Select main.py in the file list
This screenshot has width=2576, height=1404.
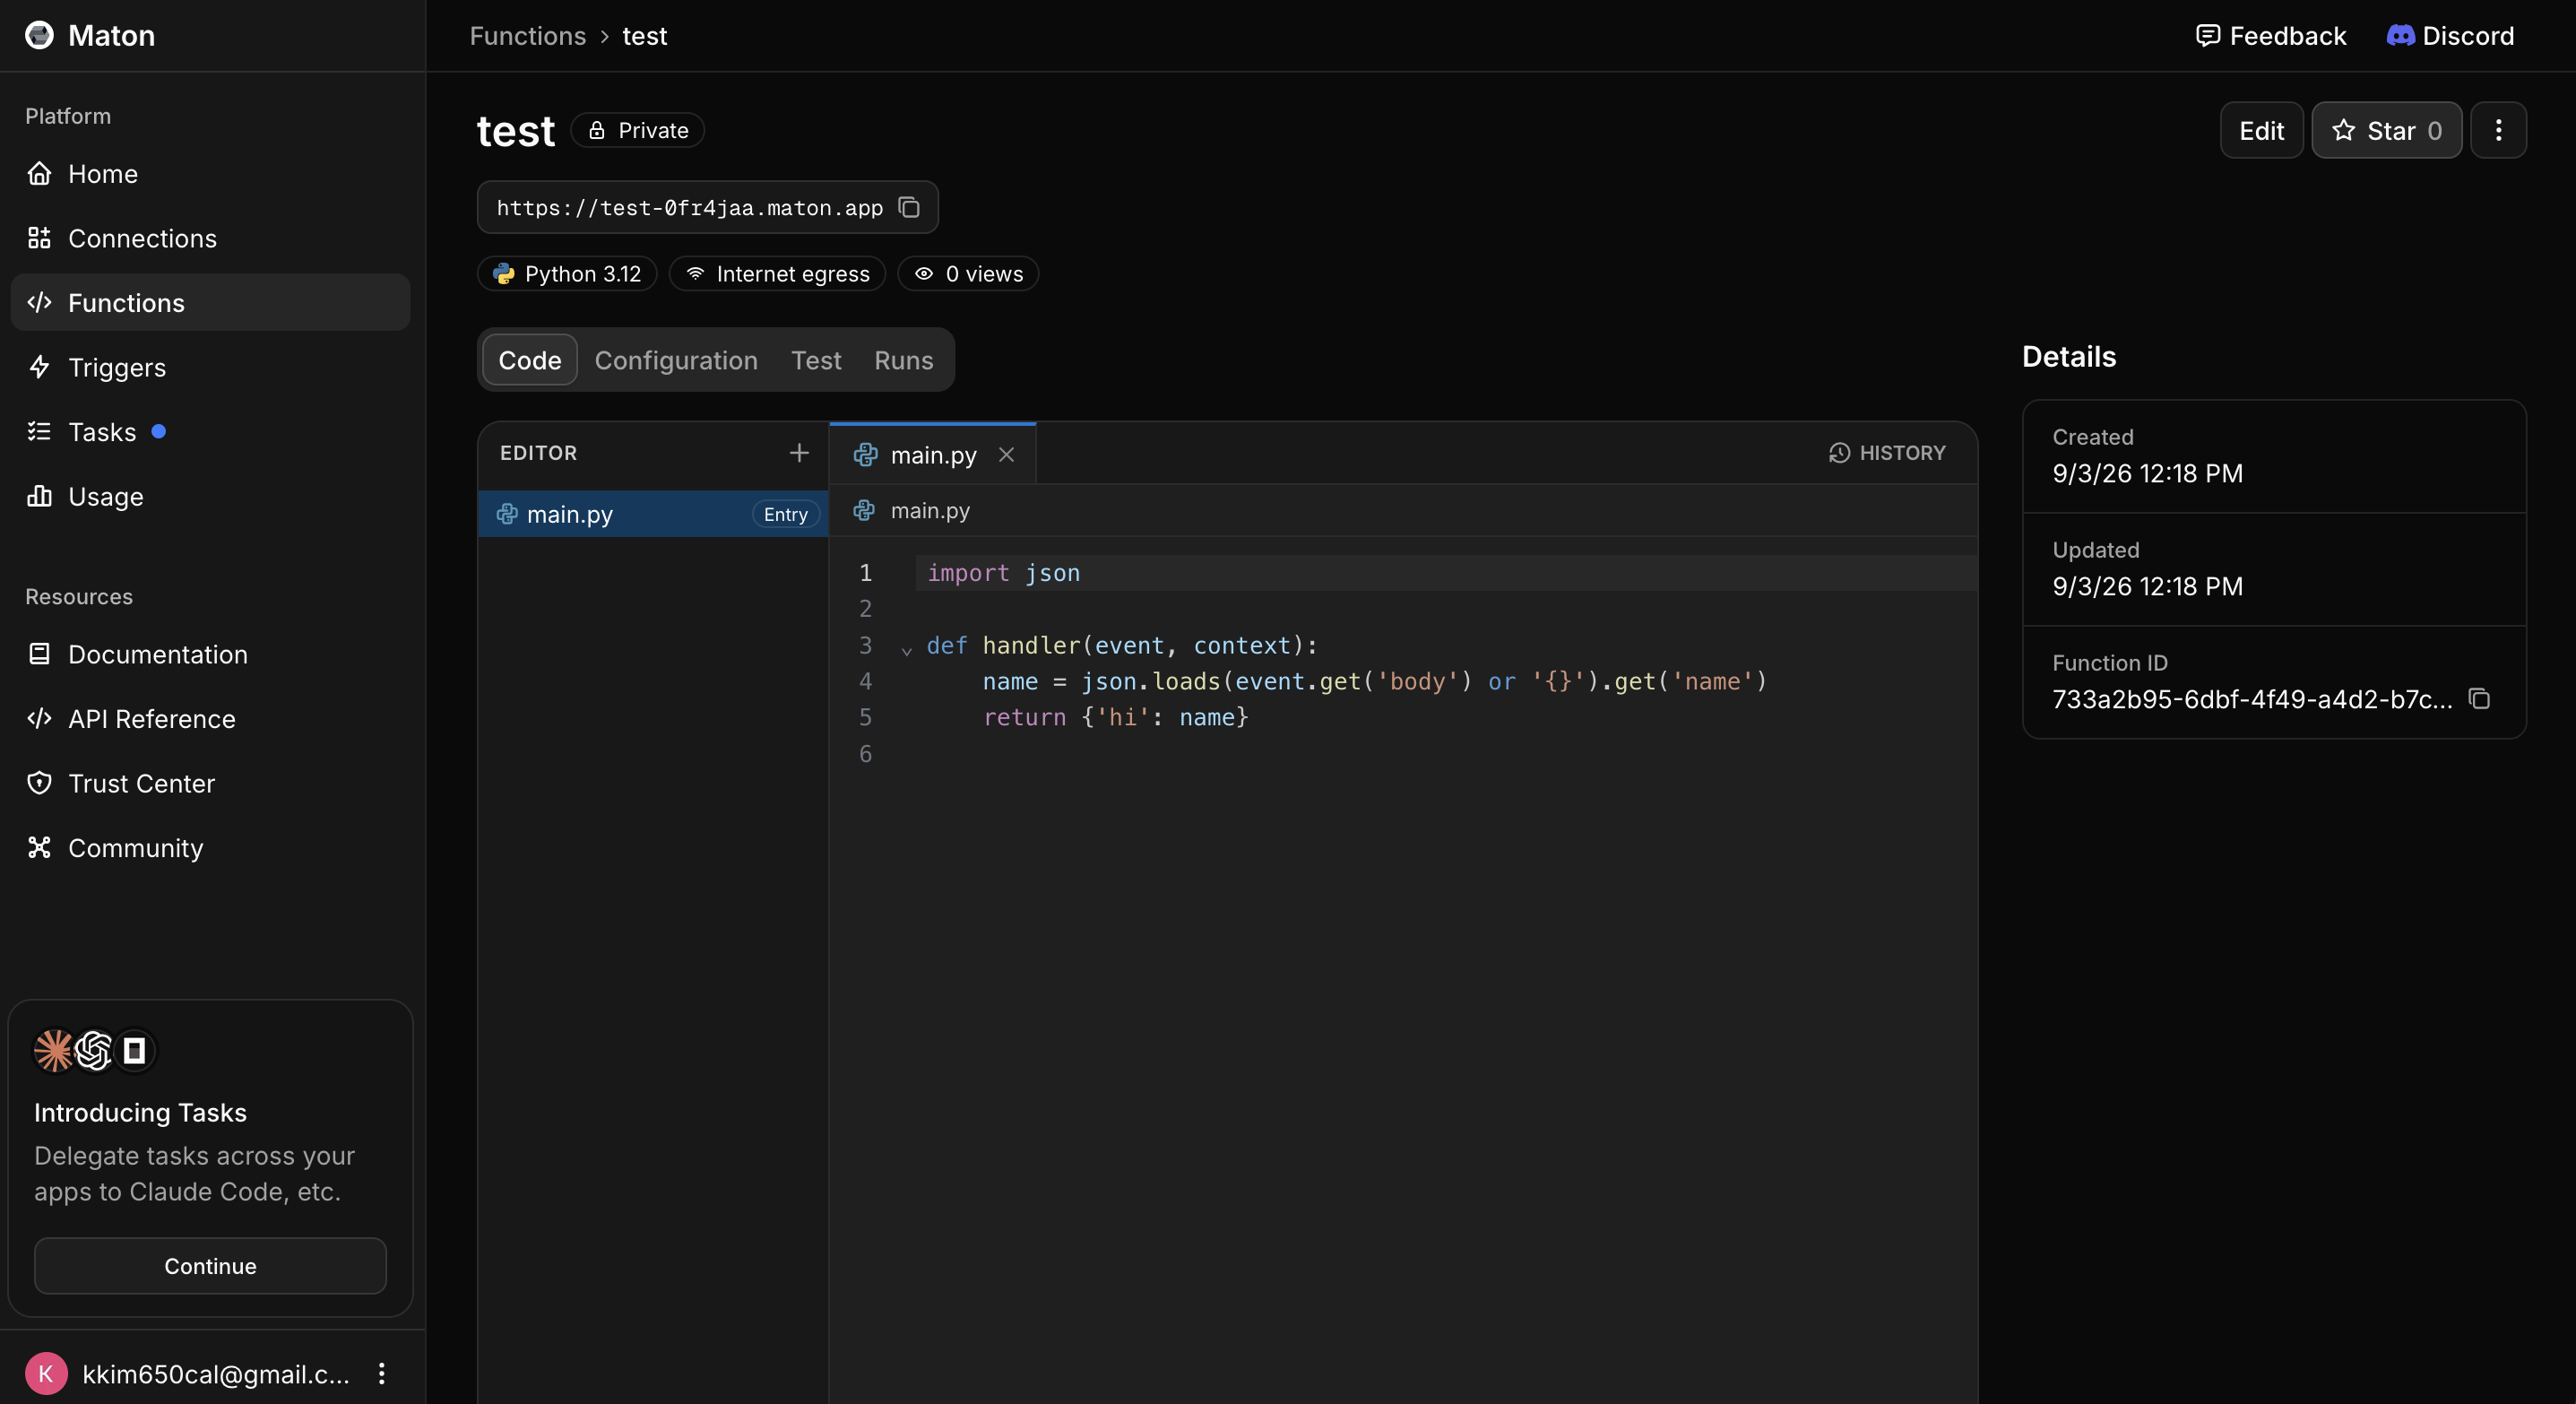pos(653,514)
